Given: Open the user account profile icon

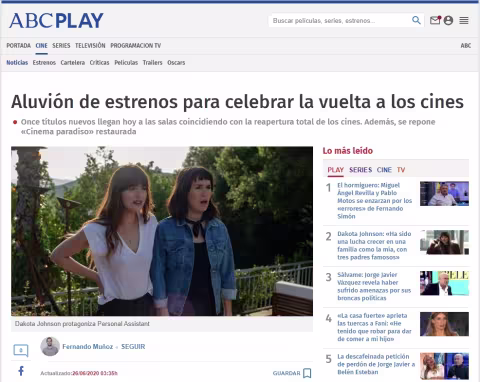Looking at the screenshot, I should click(x=448, y=20).
